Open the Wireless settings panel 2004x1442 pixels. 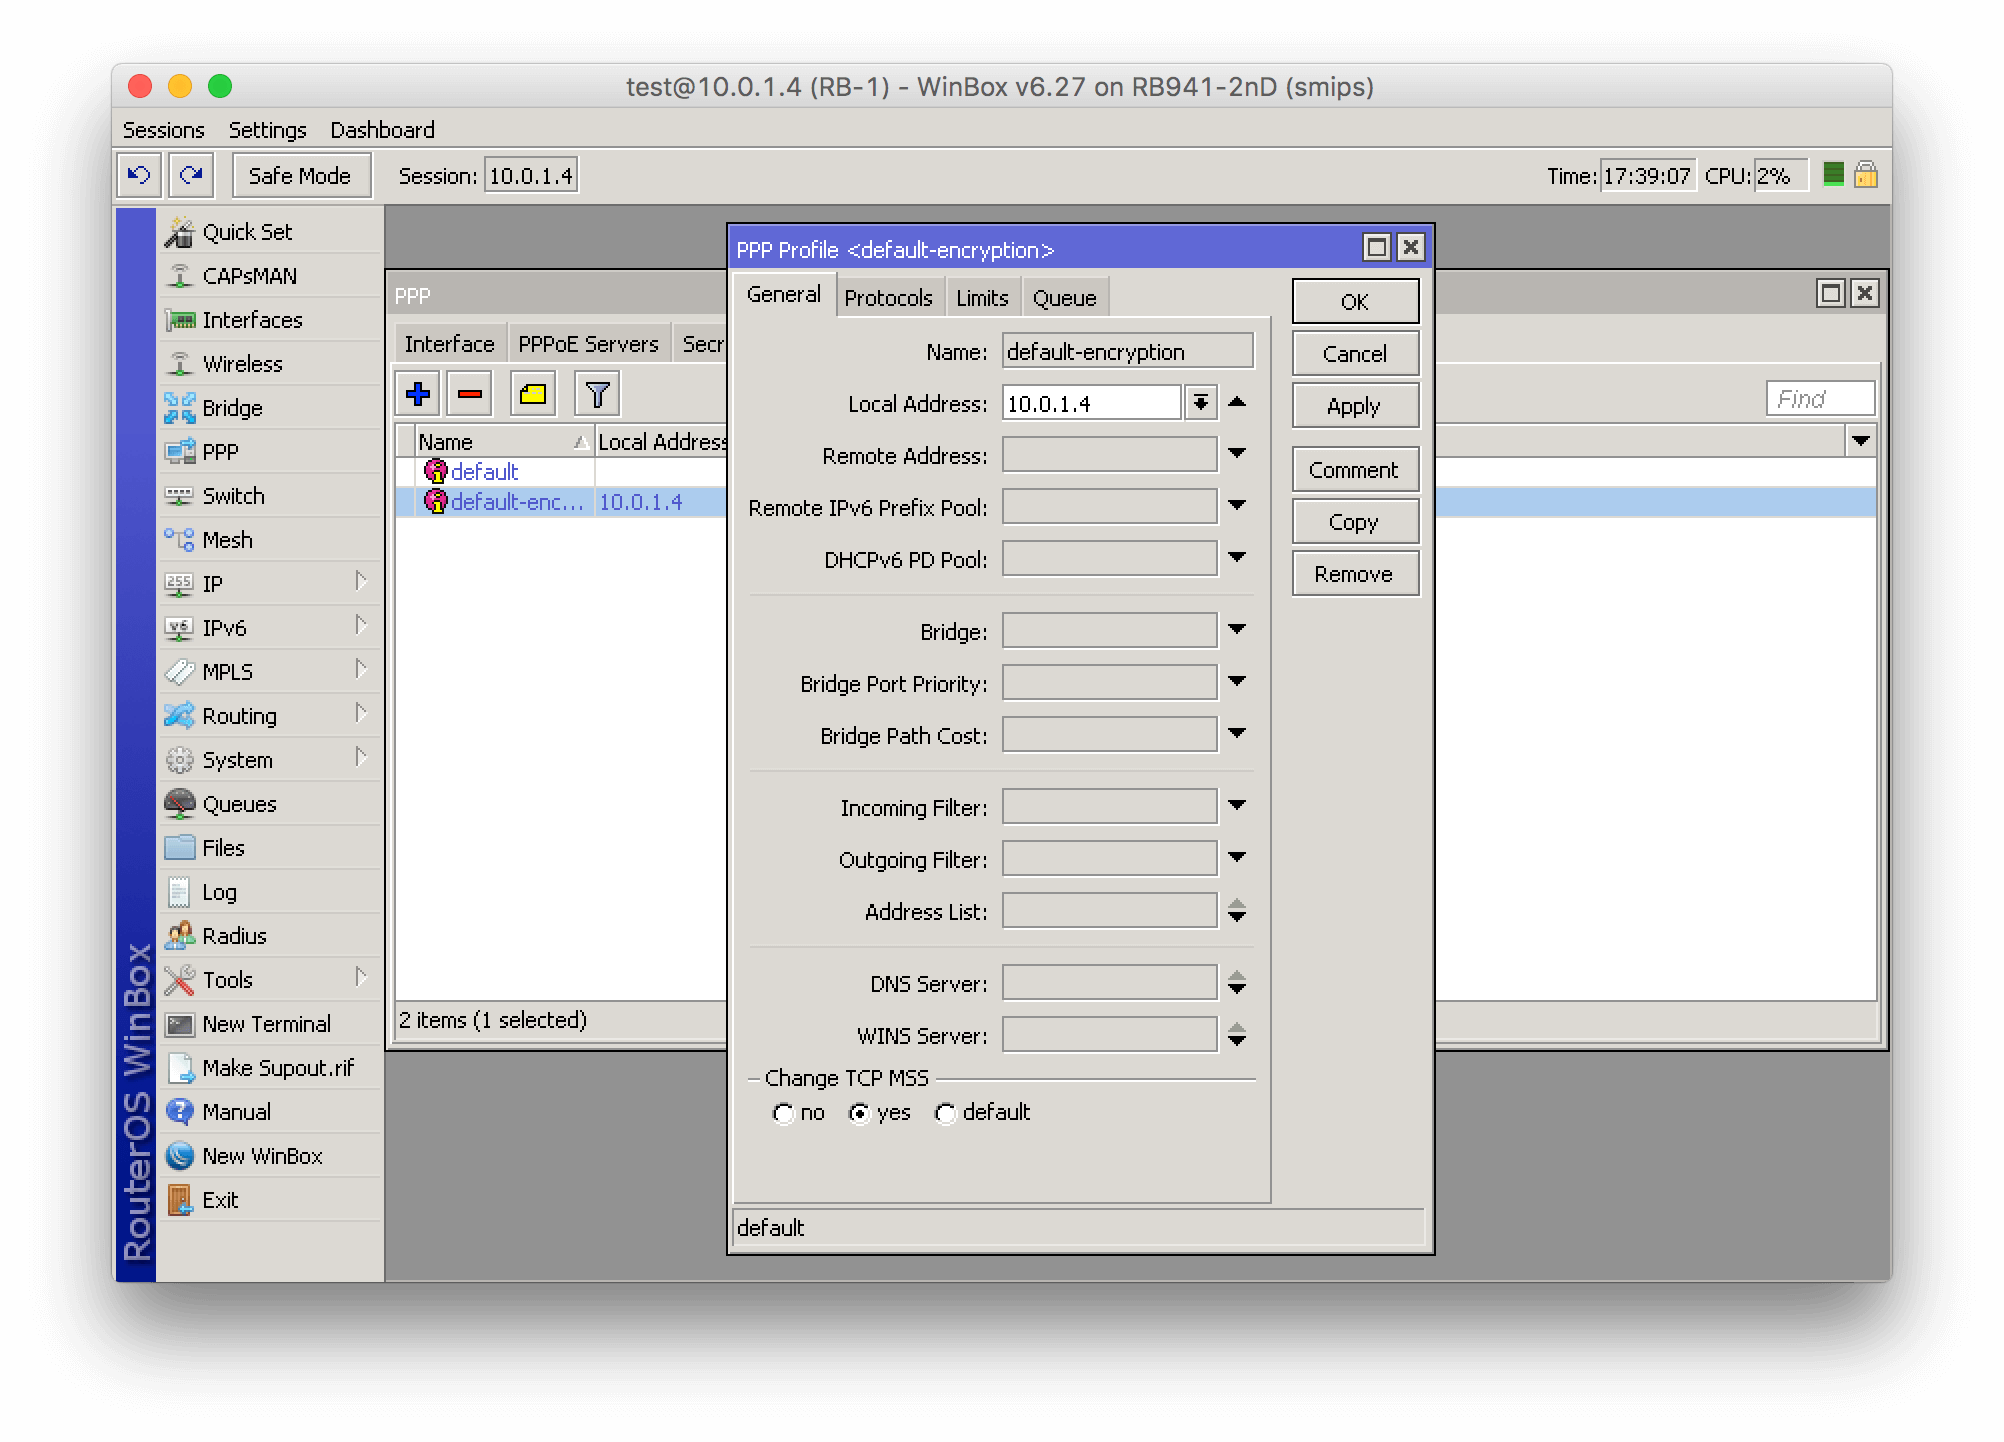(x=243, y=363)
